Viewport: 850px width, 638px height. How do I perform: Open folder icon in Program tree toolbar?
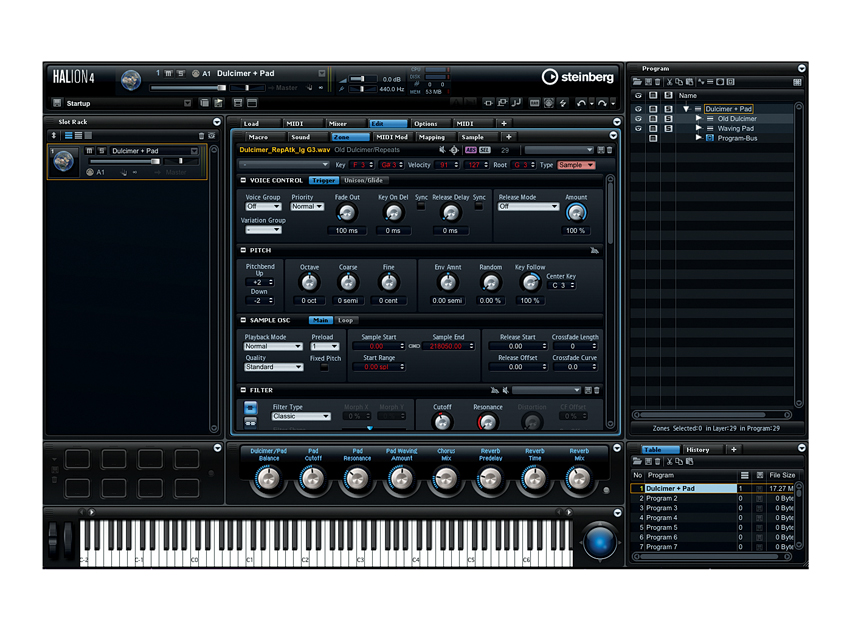[x=637, y=82]
